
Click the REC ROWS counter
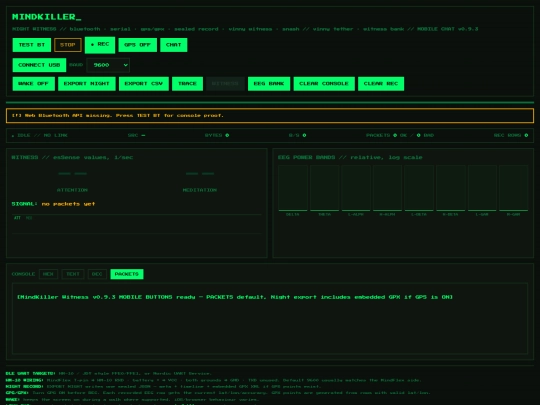pyautogui.click(x=511, y=135)
